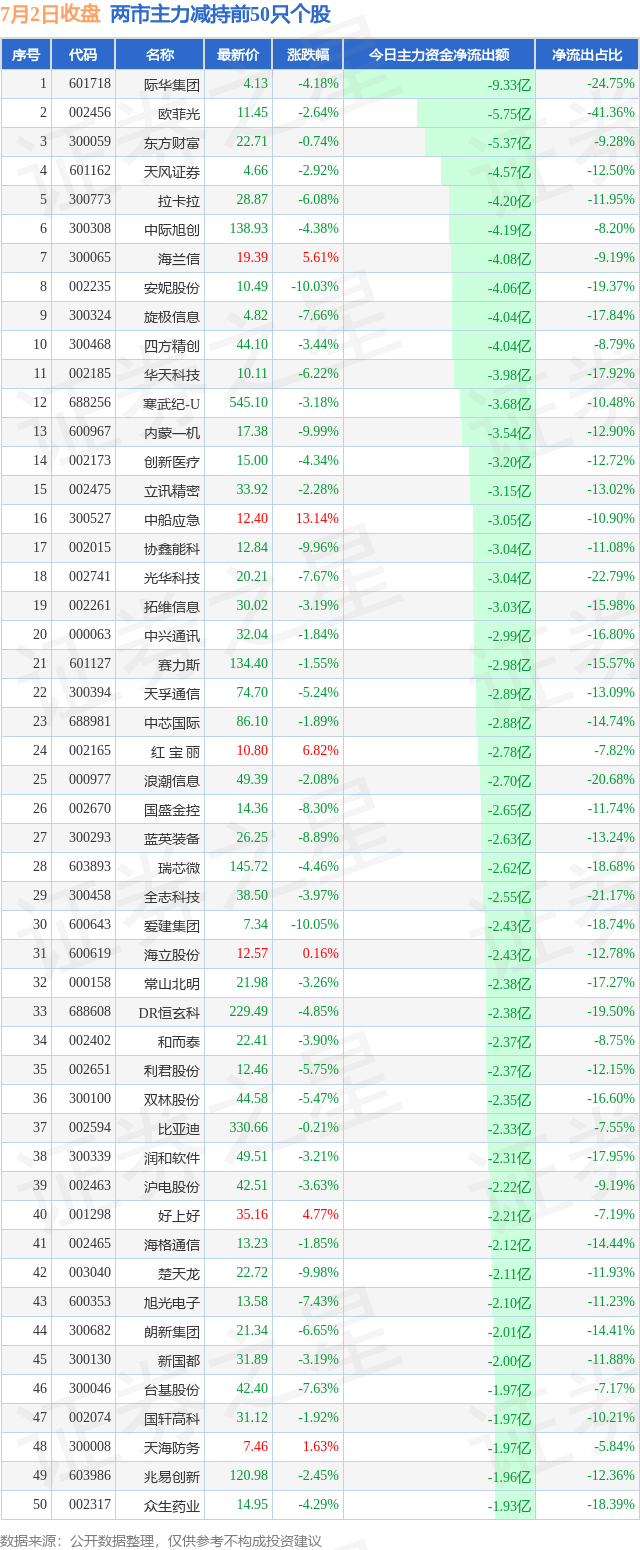Select stock name 全志科技
Viewport: 640px width, 1550px height.
point(172,896)
